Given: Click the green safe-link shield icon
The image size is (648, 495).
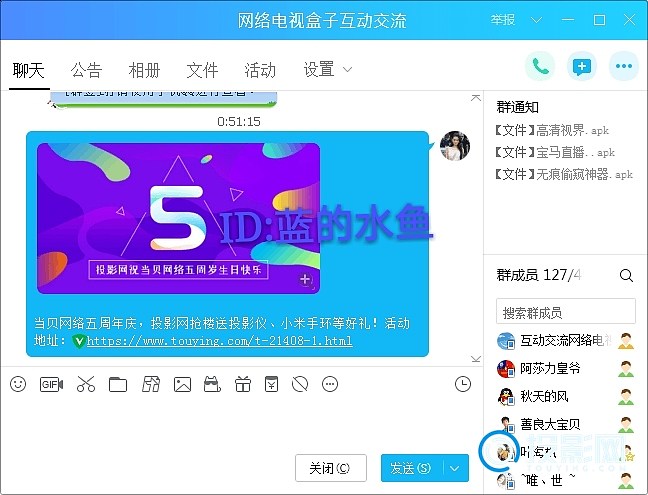Looking at the screenshot, I should click(x=79, y=341).
